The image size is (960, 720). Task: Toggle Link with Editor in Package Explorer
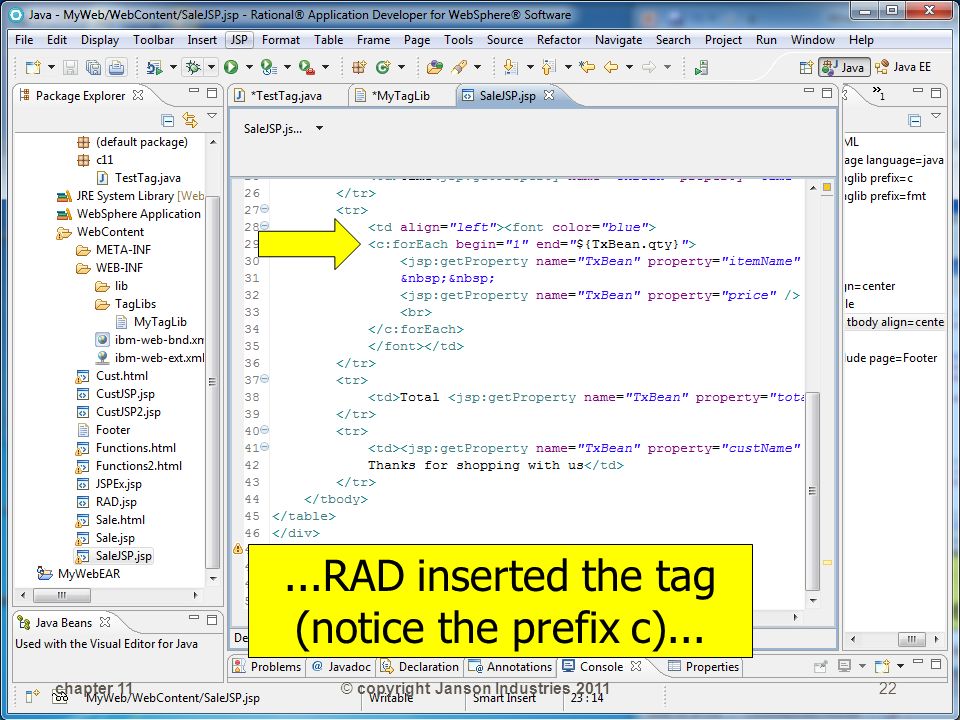(x=190, y=120)
